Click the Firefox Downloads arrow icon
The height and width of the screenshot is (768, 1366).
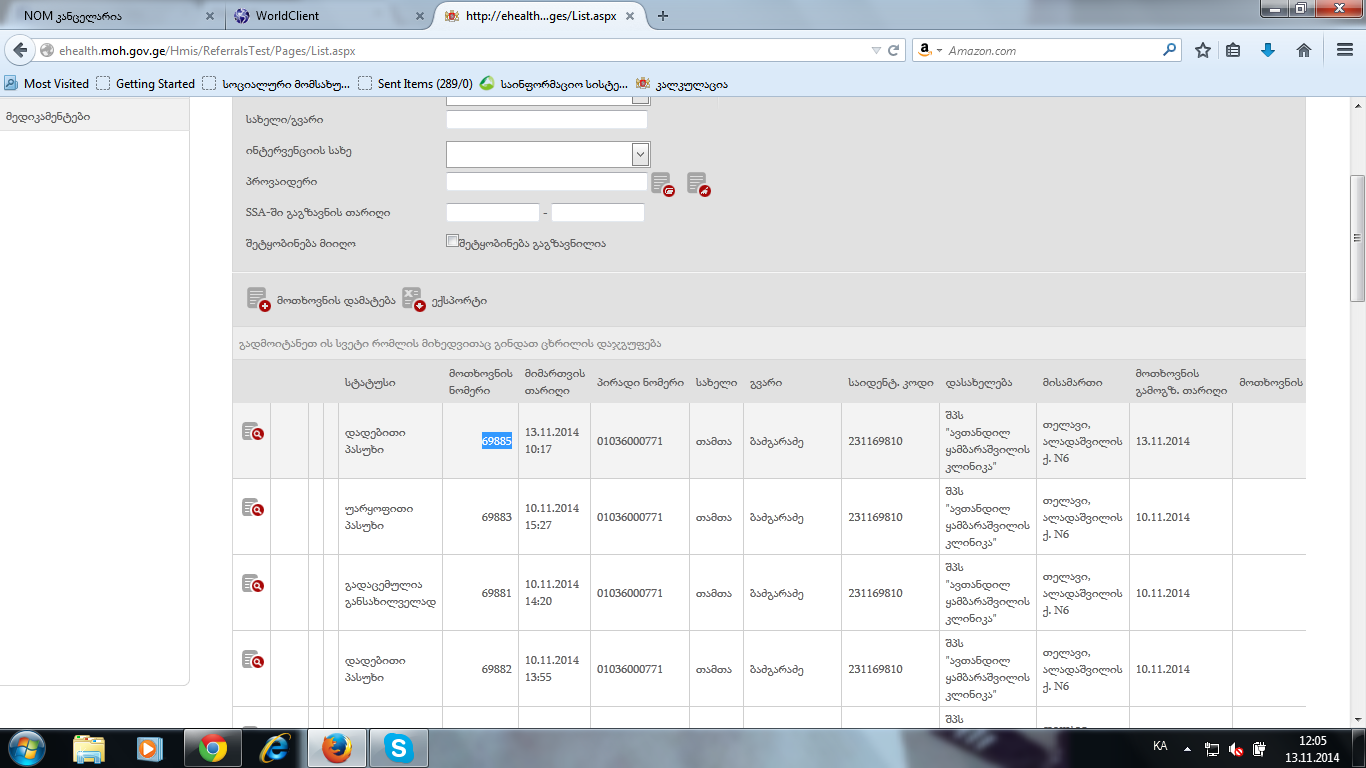coord(1268,50)
